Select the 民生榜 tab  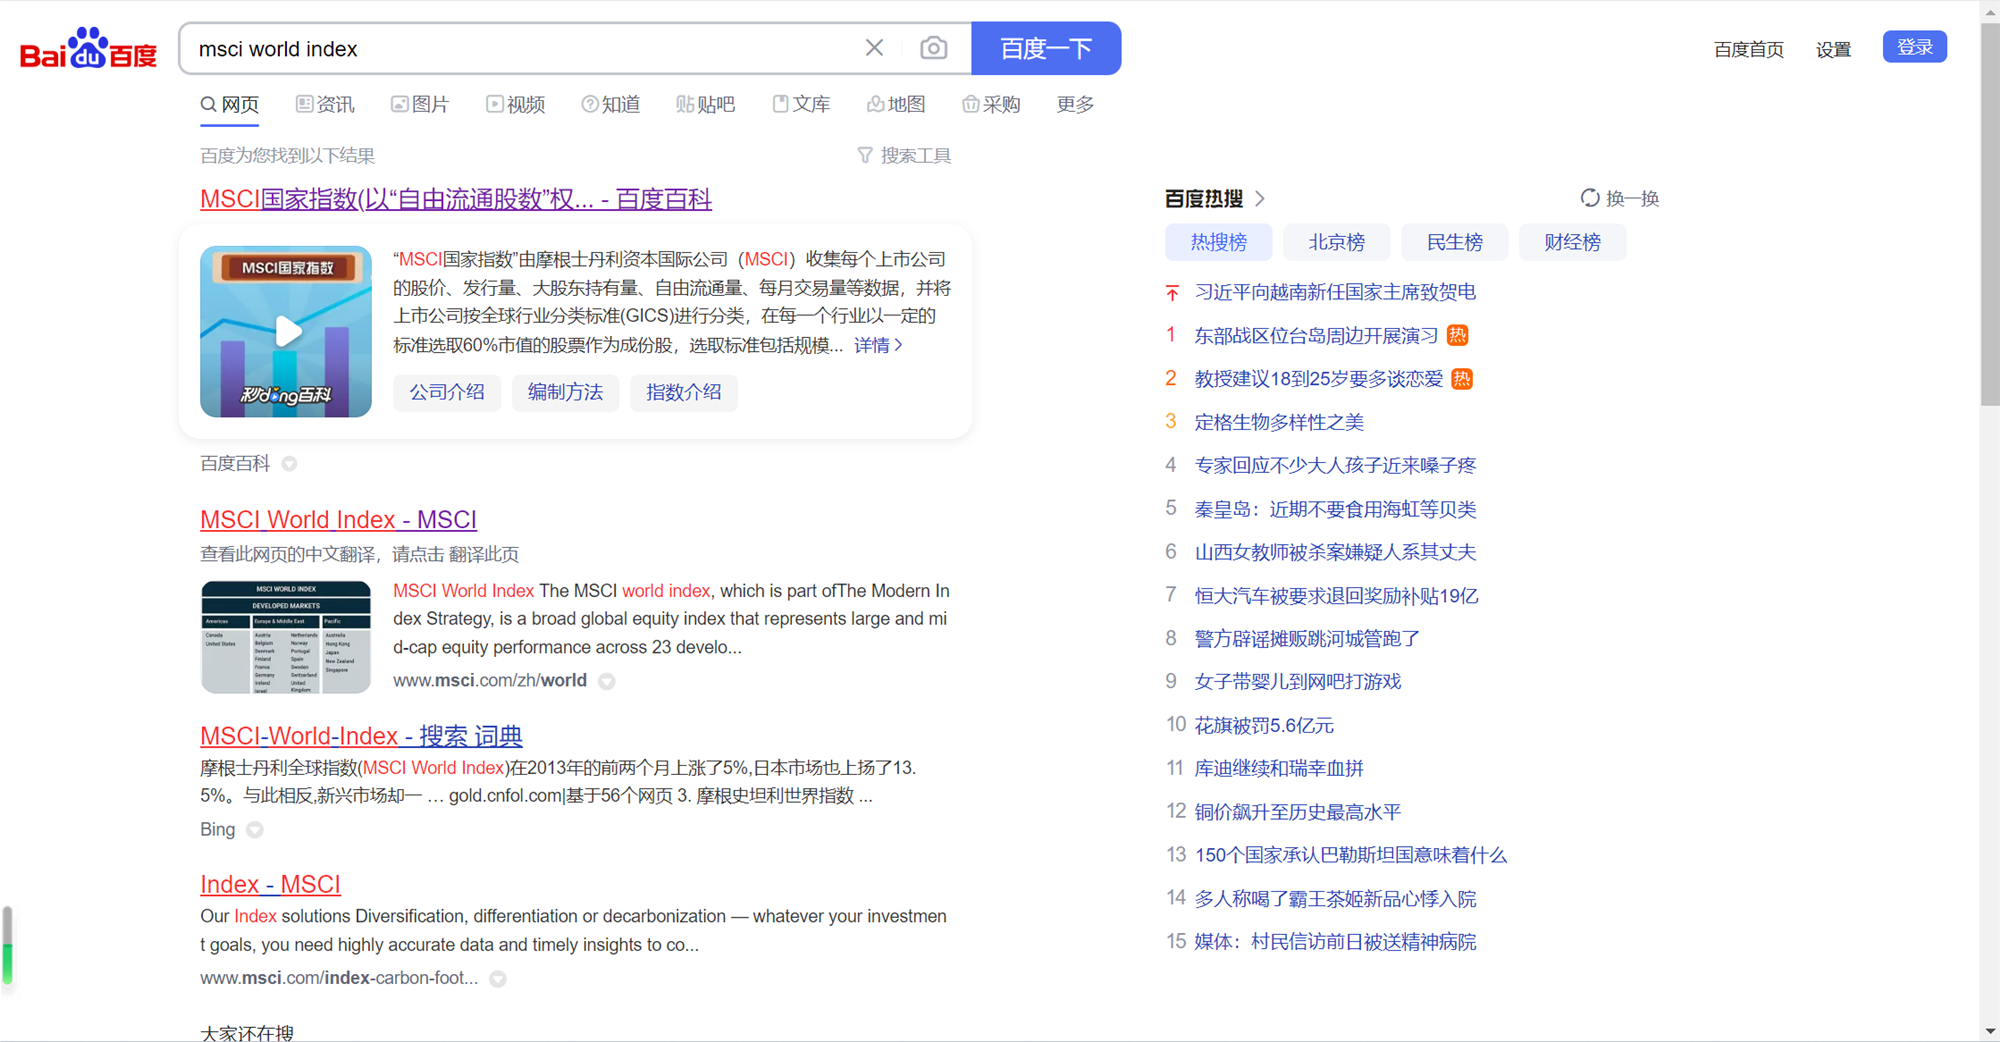(x=1455, y=242)
